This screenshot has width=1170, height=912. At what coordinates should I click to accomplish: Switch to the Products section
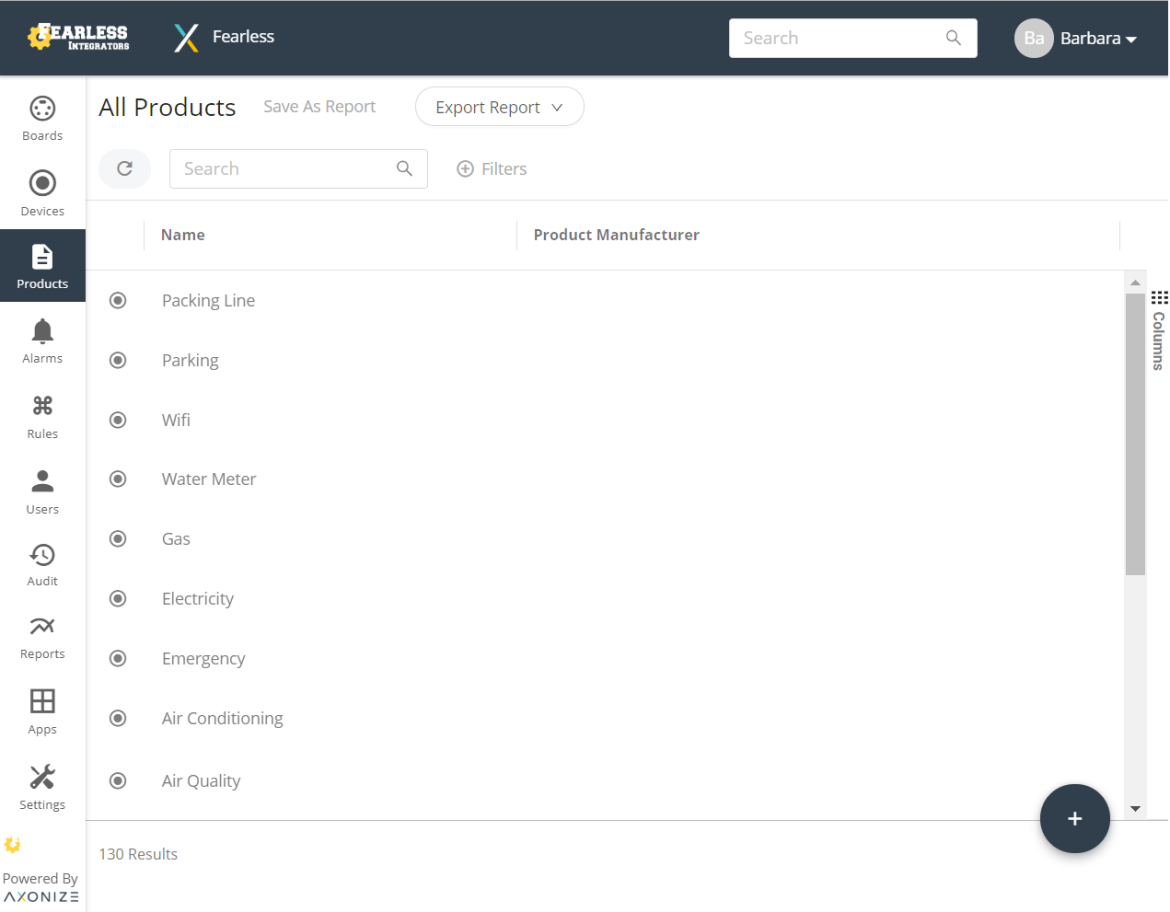42,265
